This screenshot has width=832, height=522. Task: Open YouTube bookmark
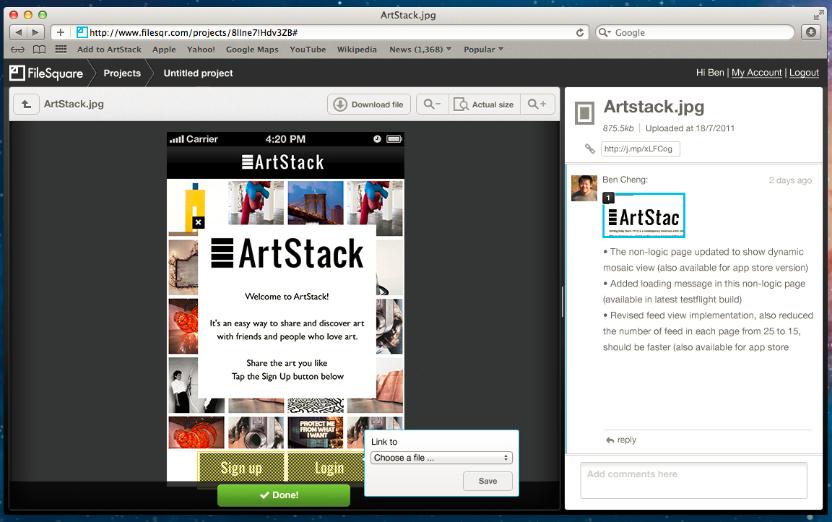coord(308,49)
